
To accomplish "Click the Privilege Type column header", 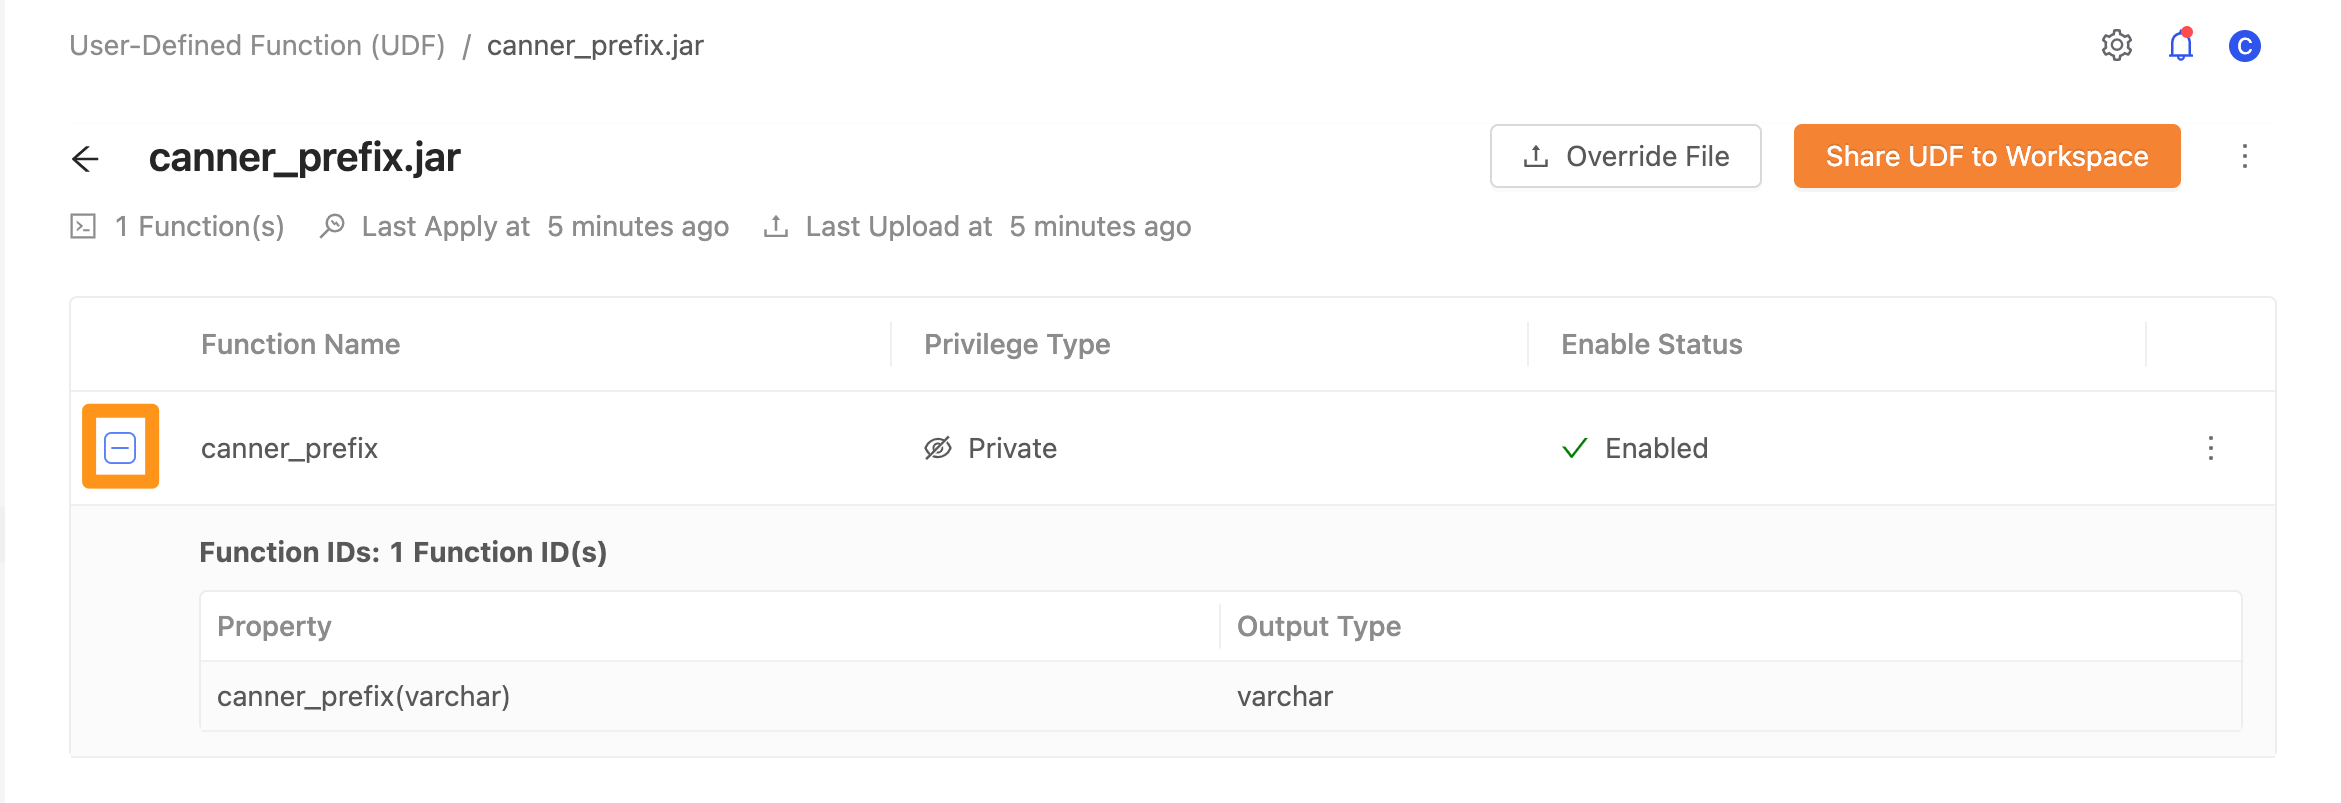I will pos(1017,344).
